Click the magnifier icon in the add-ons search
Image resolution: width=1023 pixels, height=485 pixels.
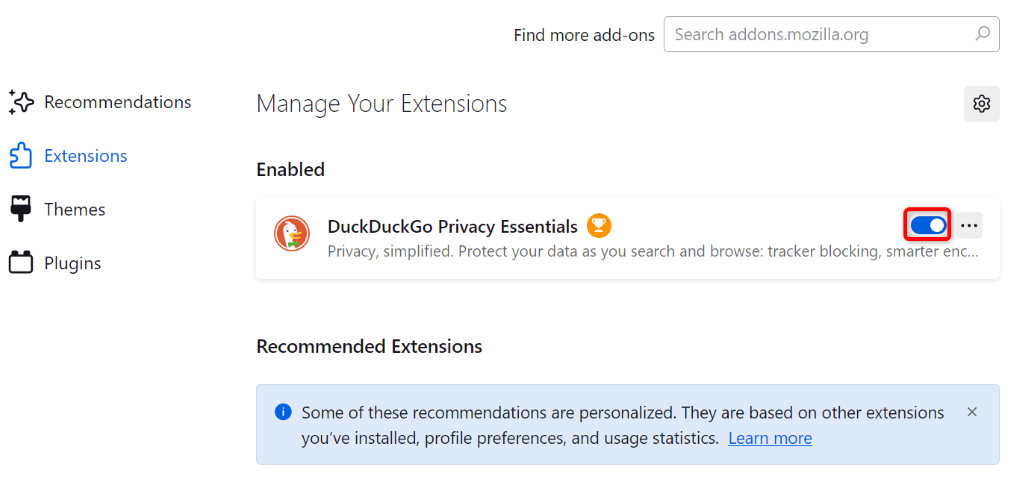point(981,34)
